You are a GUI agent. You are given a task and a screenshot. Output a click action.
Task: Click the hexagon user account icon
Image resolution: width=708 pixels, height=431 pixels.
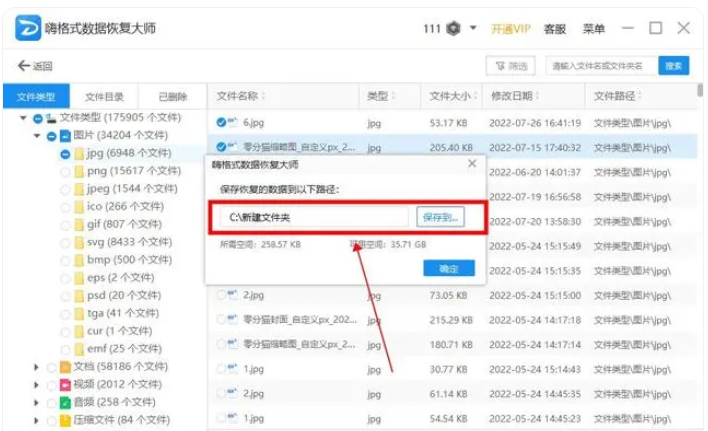pos(453,28)
